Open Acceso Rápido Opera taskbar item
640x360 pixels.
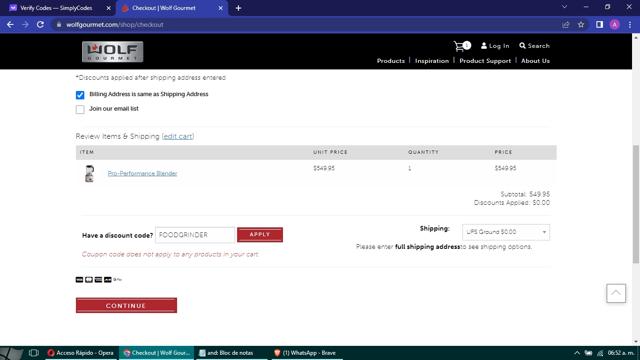(x=80, y=353)
